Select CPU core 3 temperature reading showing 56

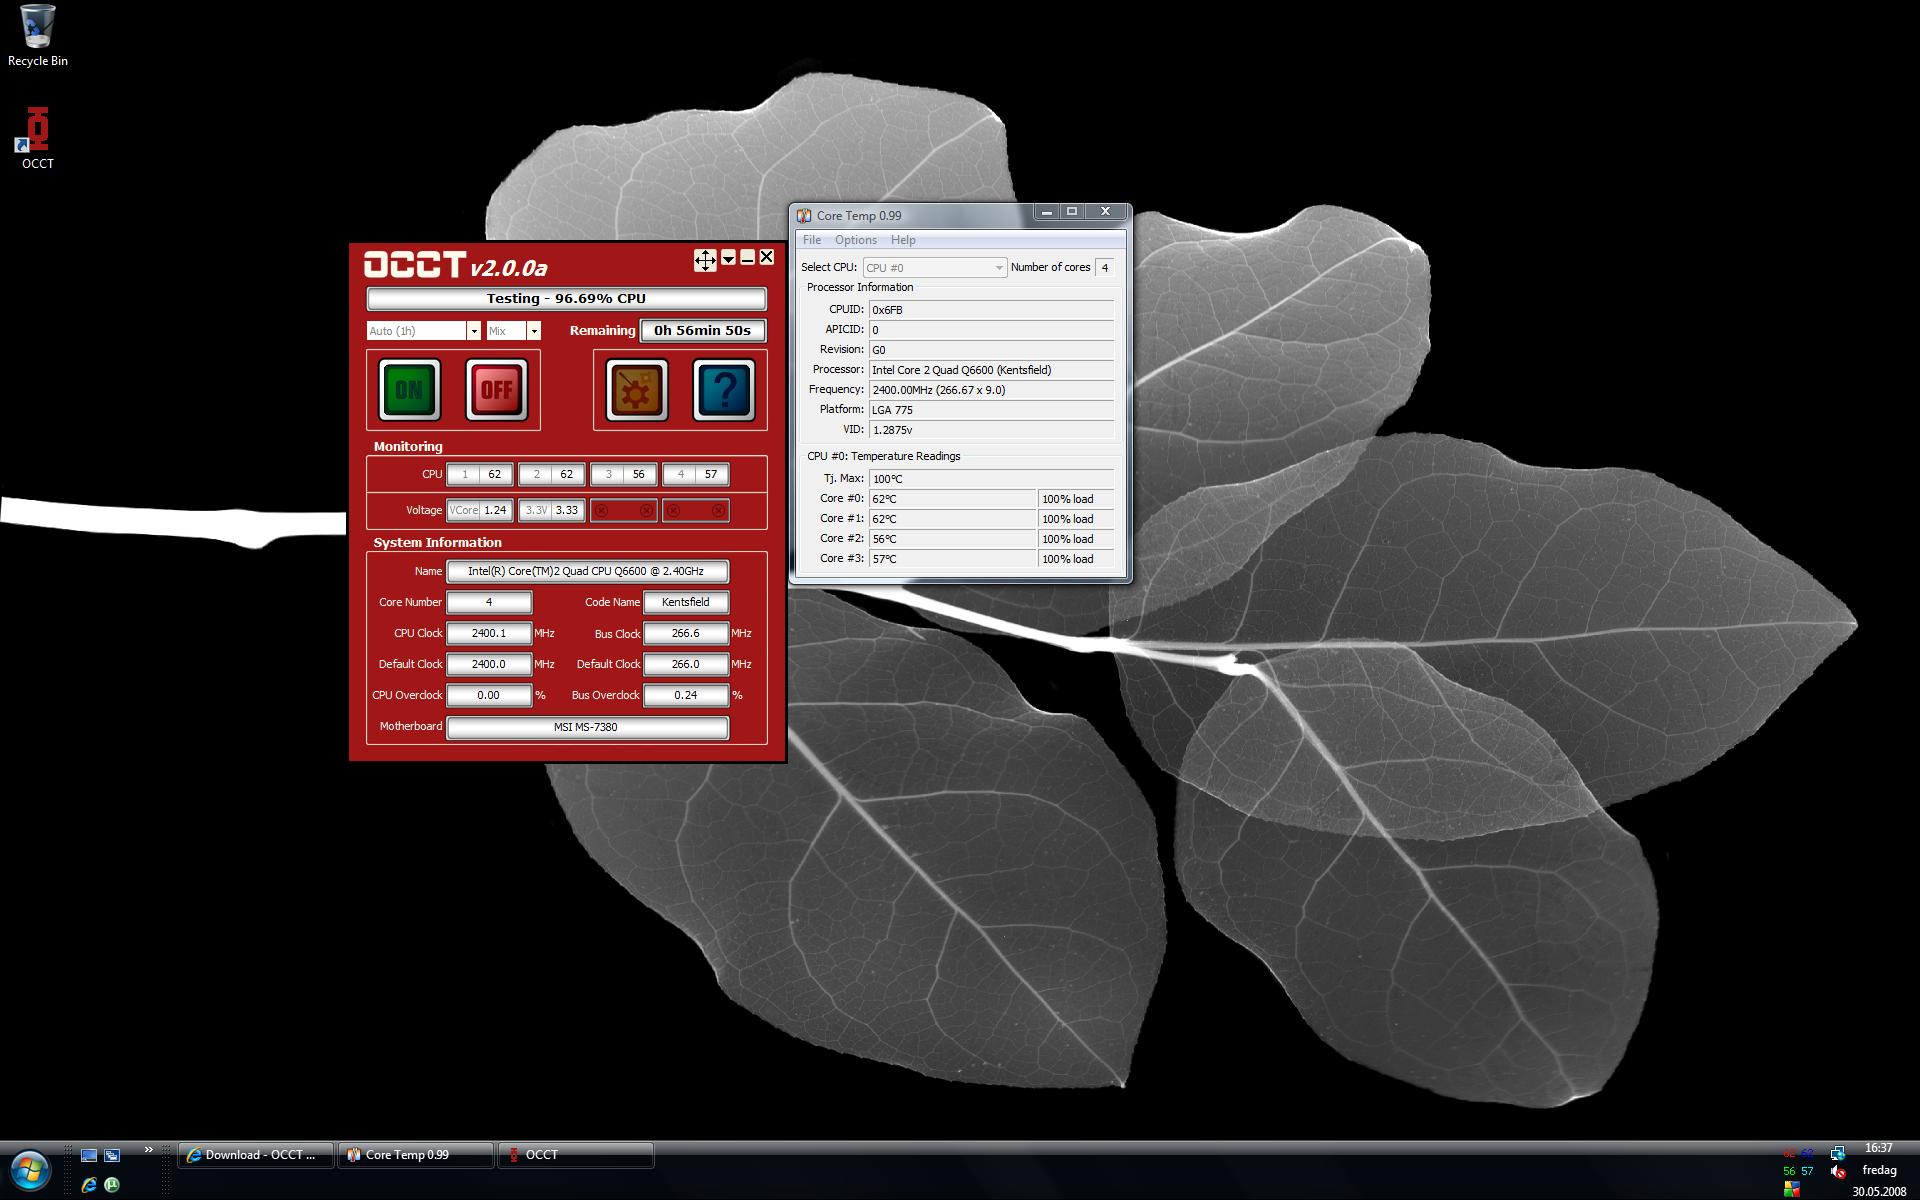(624, 475)
